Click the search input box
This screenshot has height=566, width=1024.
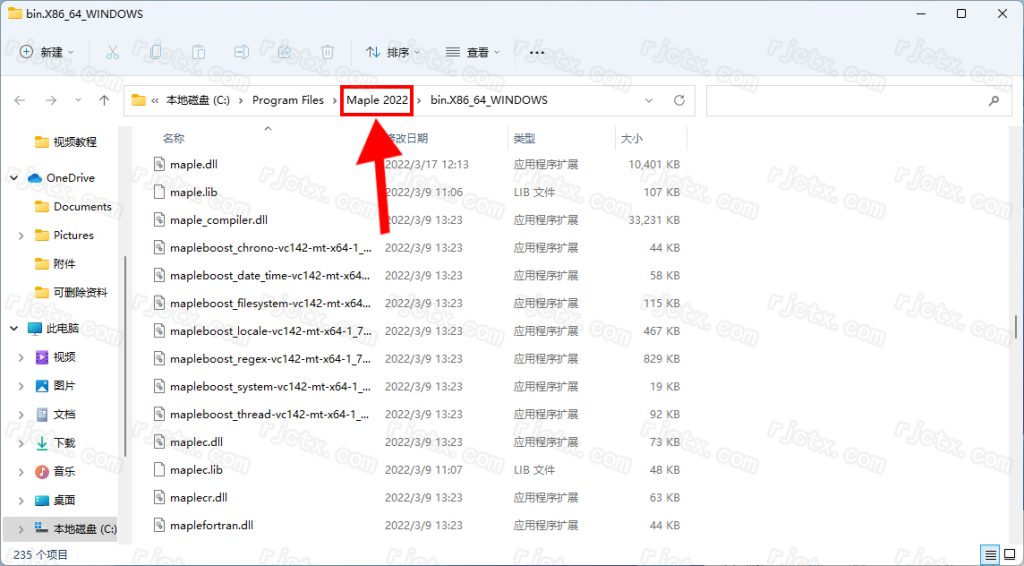pos(845,100)
